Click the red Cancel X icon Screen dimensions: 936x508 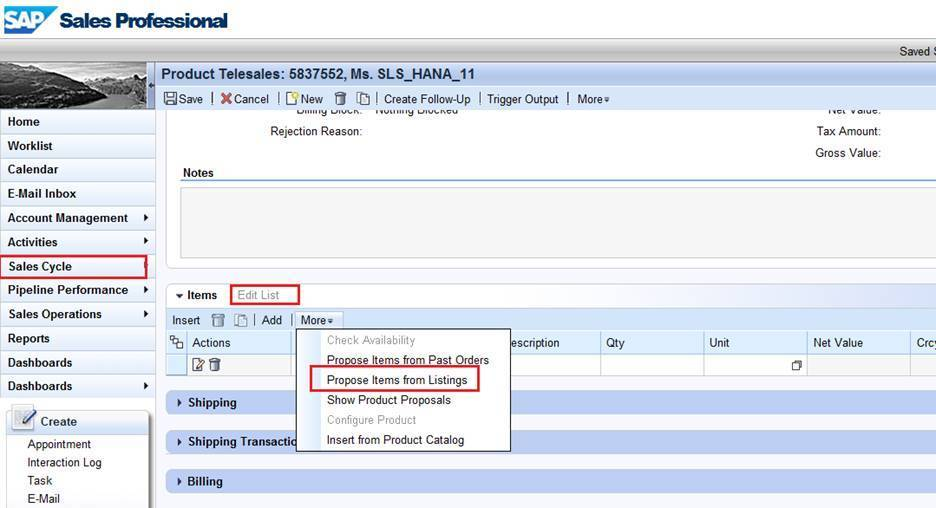click(226, 99)
